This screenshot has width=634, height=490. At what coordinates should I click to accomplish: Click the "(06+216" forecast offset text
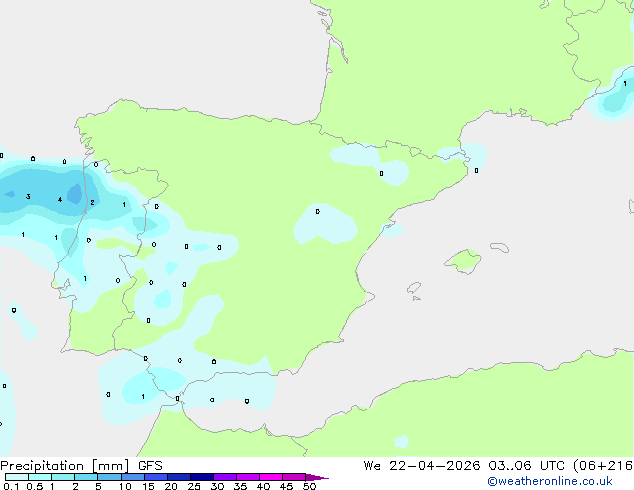[x=603, y=466]
